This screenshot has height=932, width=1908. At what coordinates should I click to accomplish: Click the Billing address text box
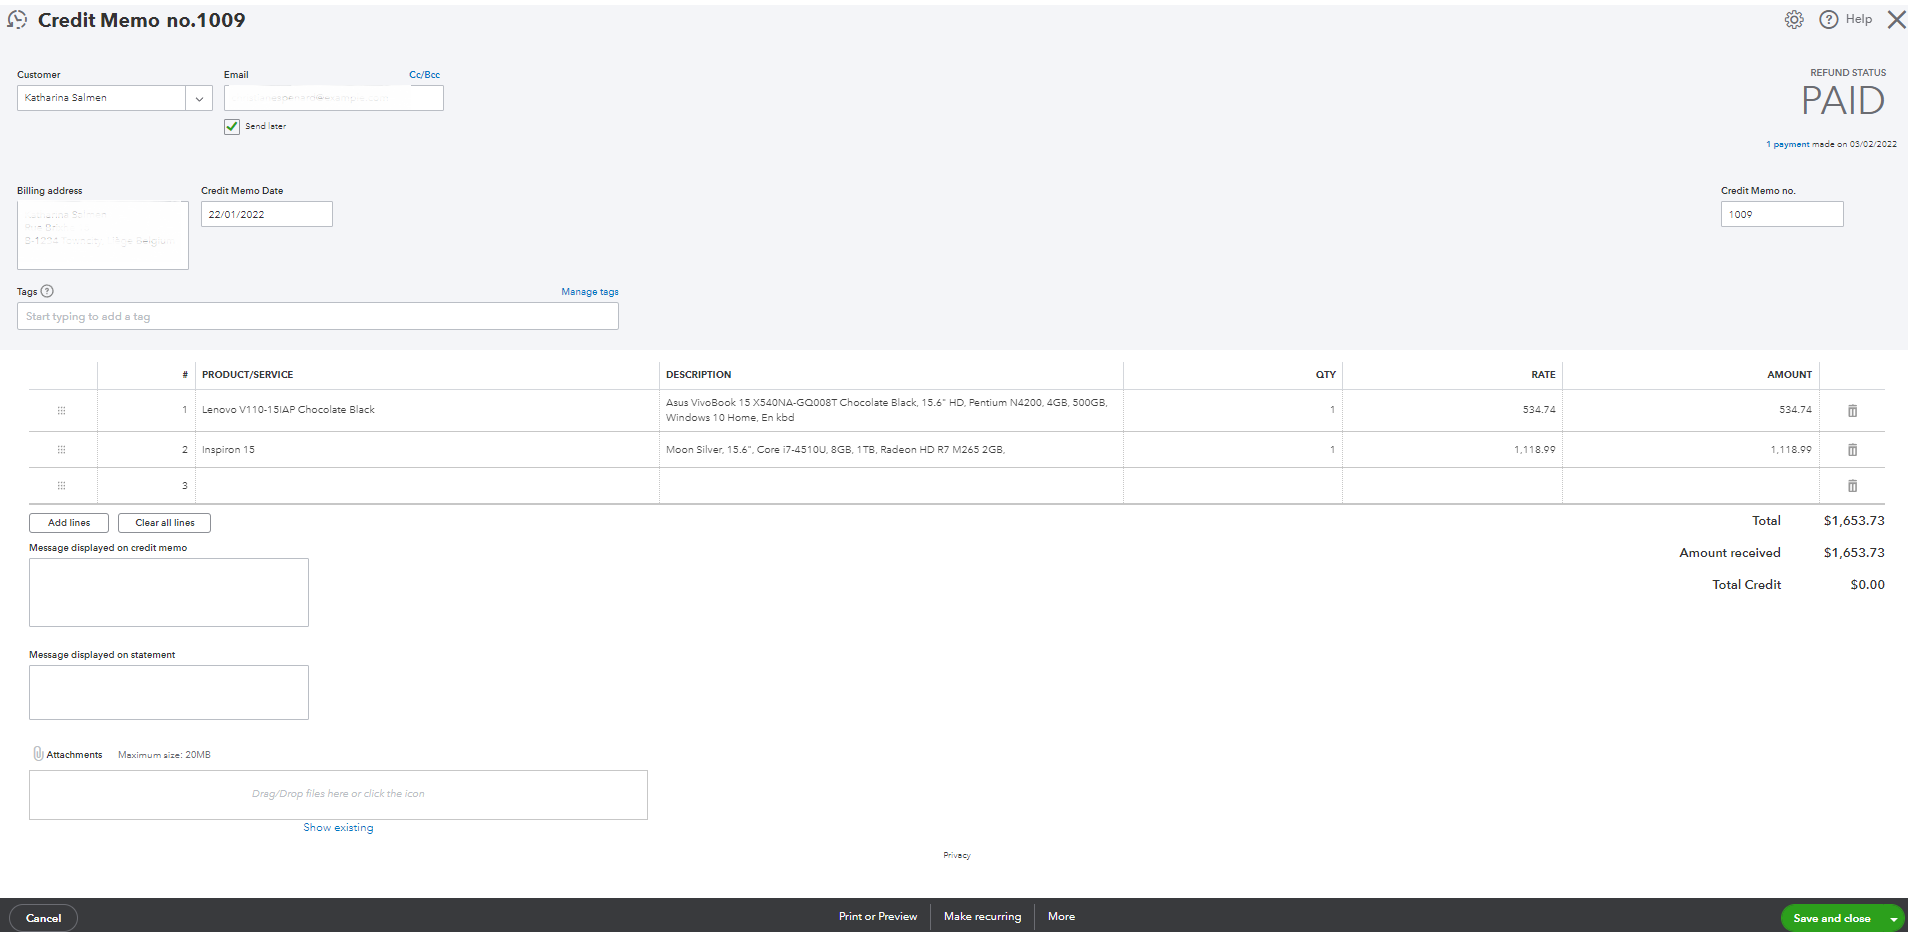click(x=103, y=235)
